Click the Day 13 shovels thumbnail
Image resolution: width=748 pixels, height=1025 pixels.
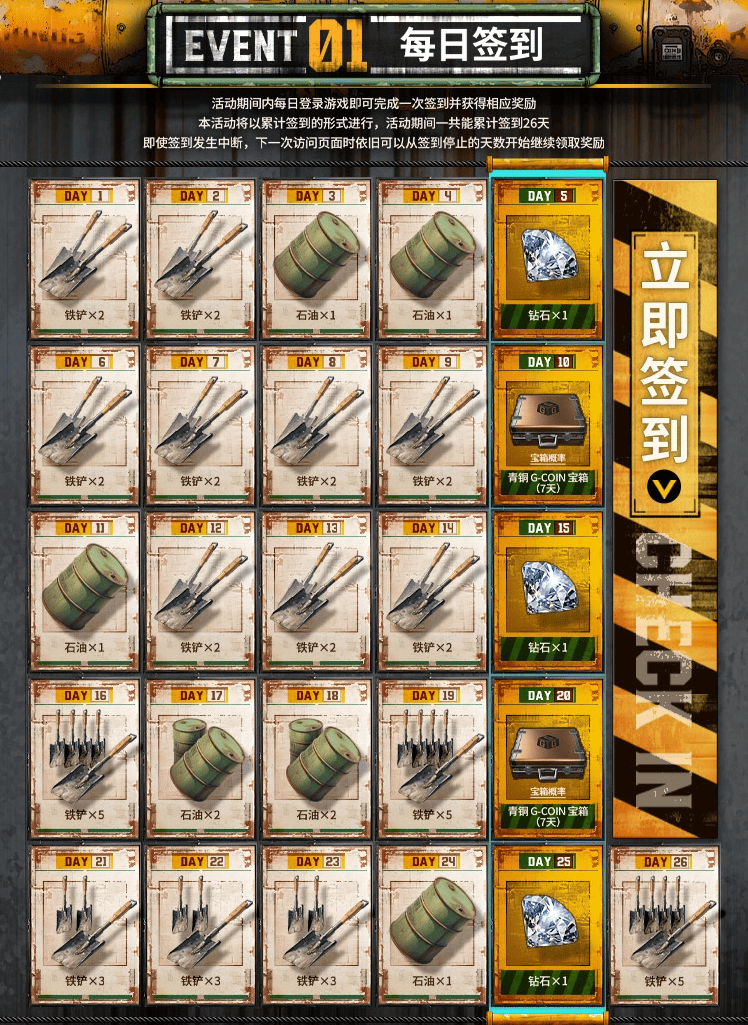coord(316,586)
